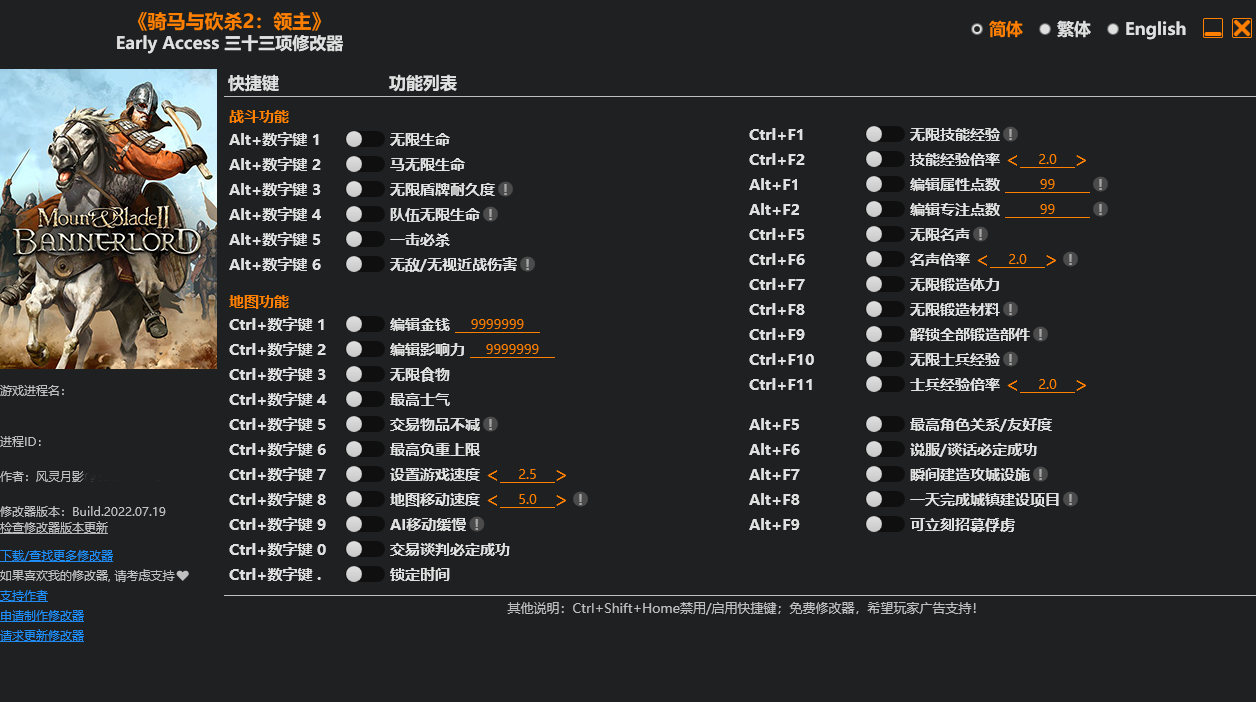The height and width of the screenshot is (702, 1256).
Task: Select 繁体 language option
Action: pyautogui.click(x=1065, y=29)
